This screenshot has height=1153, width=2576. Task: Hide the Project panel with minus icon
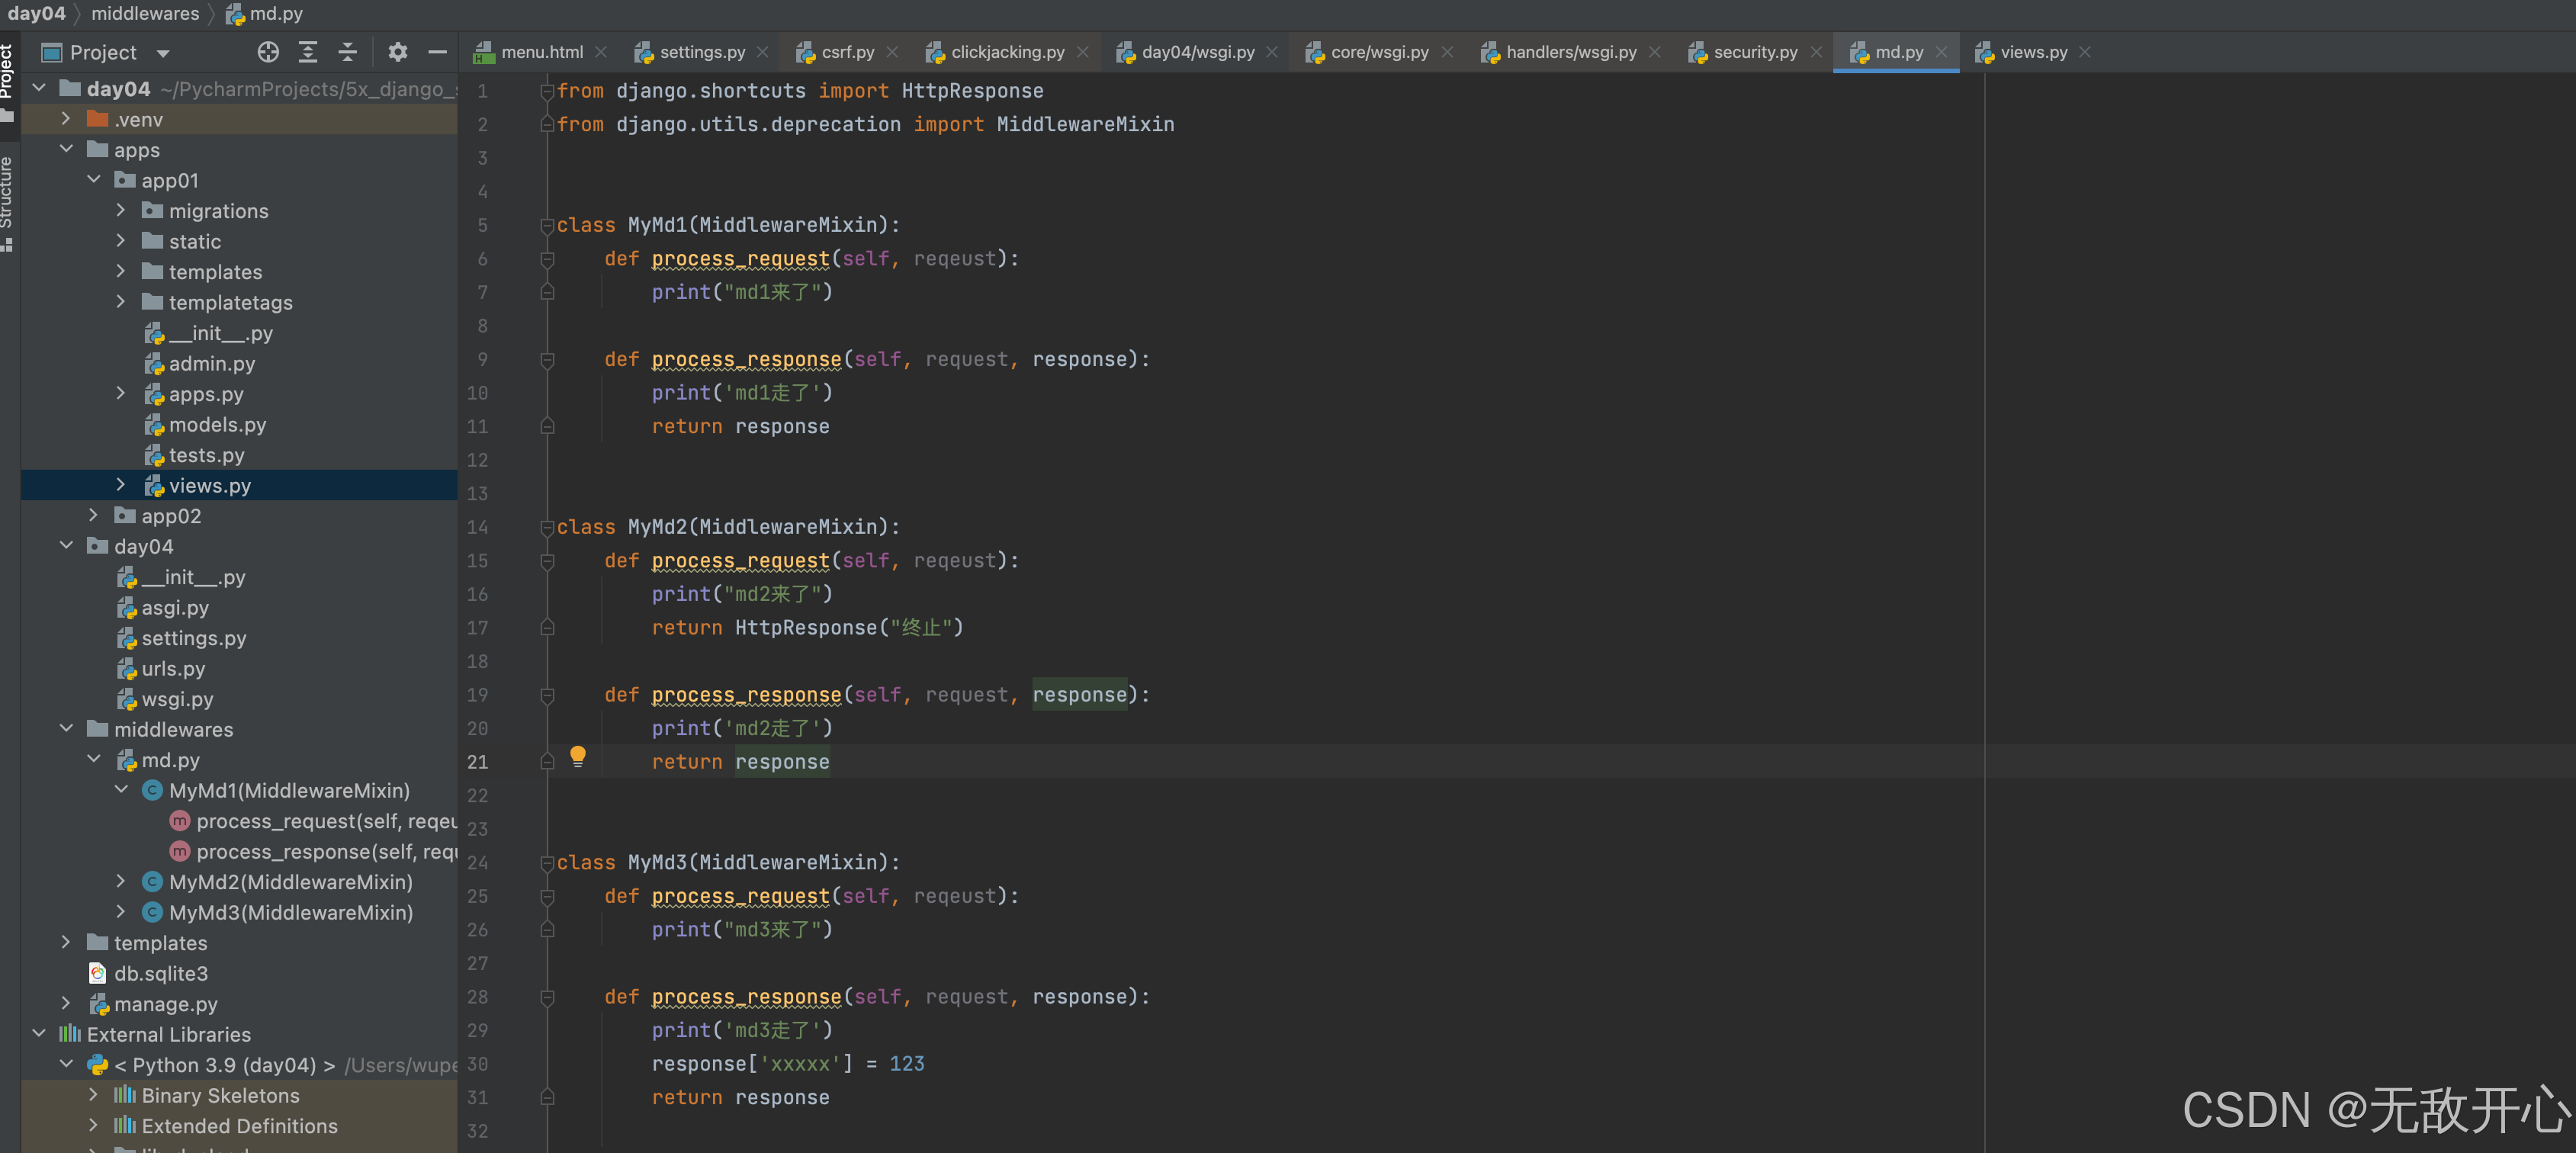[437, 52]
